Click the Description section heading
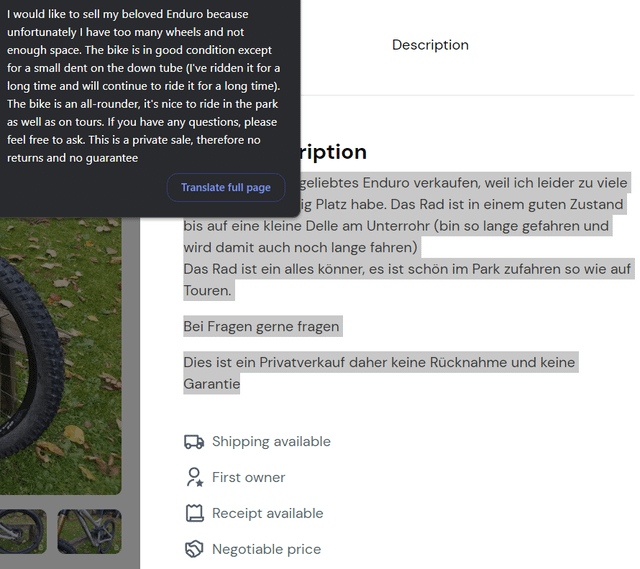 coord(333,152)
